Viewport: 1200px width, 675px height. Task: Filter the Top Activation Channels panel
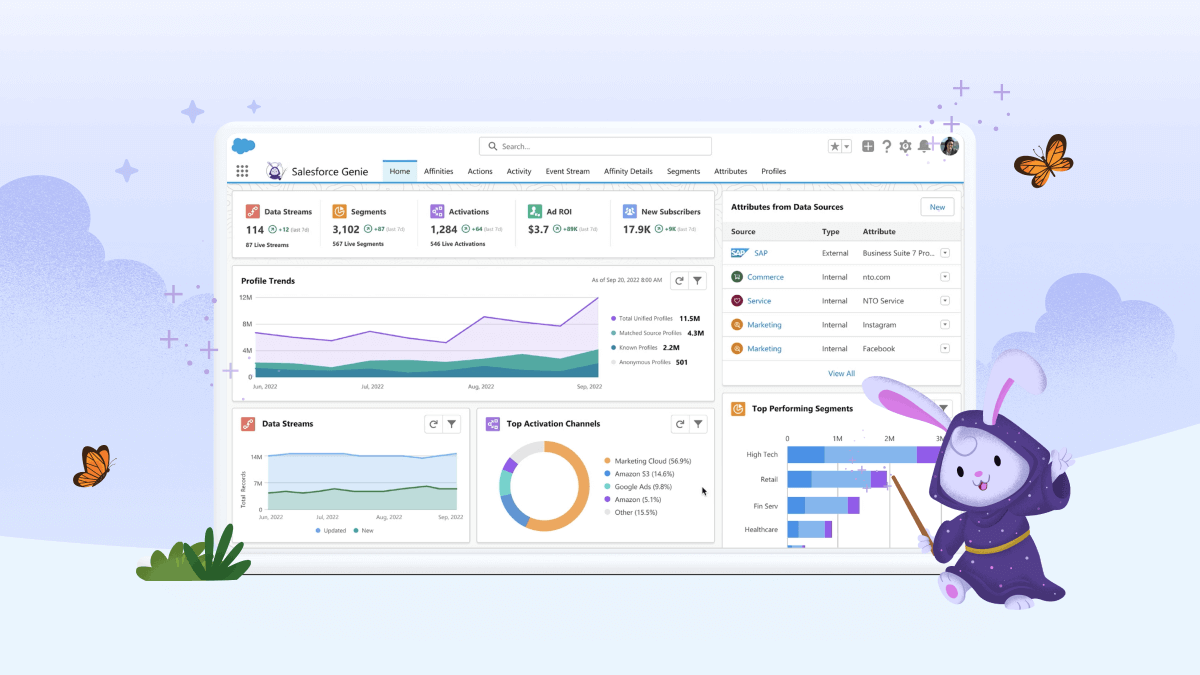[x=698, y=424]
